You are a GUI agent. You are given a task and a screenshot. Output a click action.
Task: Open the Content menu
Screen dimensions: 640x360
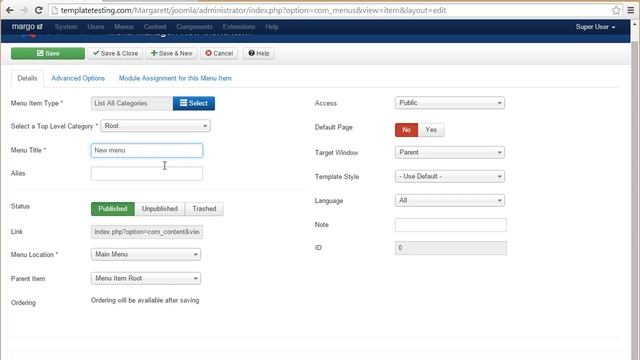(155, 27)
